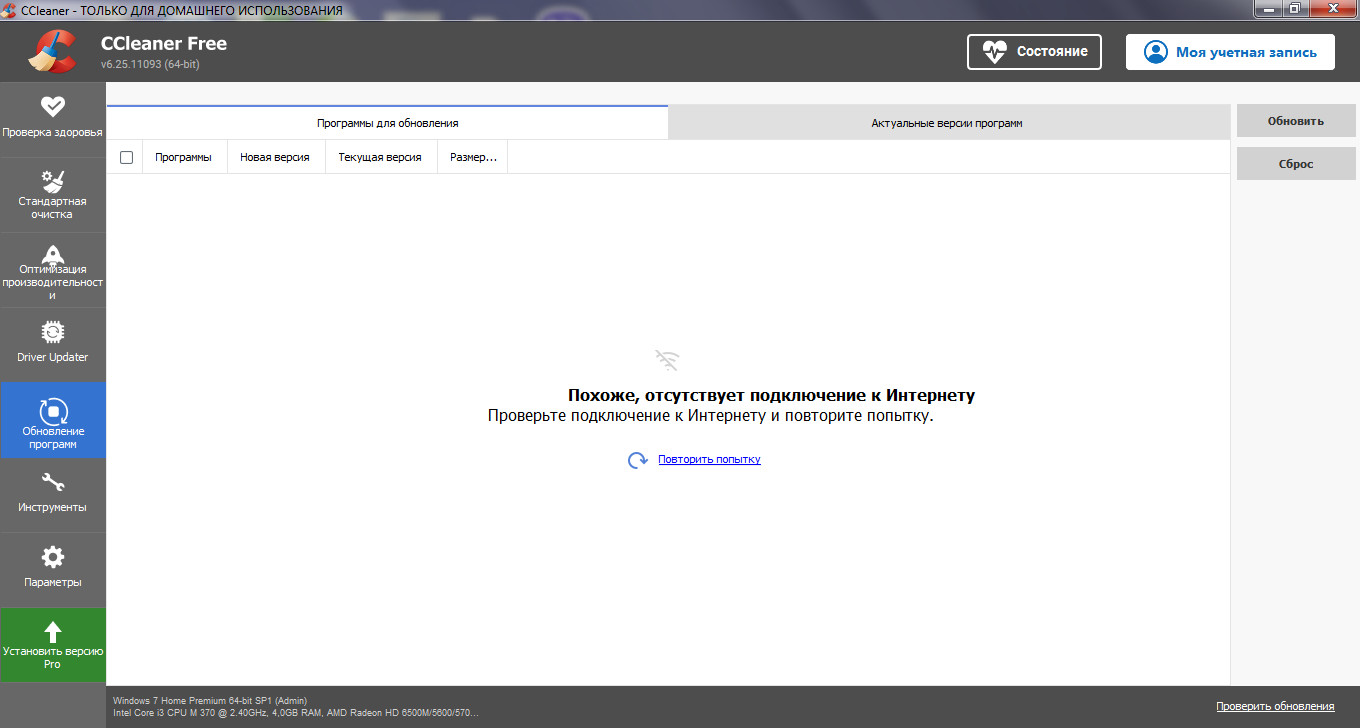The image size is (1360, 728).
Task: Click Проверить обновления link
Action: 1275,706
